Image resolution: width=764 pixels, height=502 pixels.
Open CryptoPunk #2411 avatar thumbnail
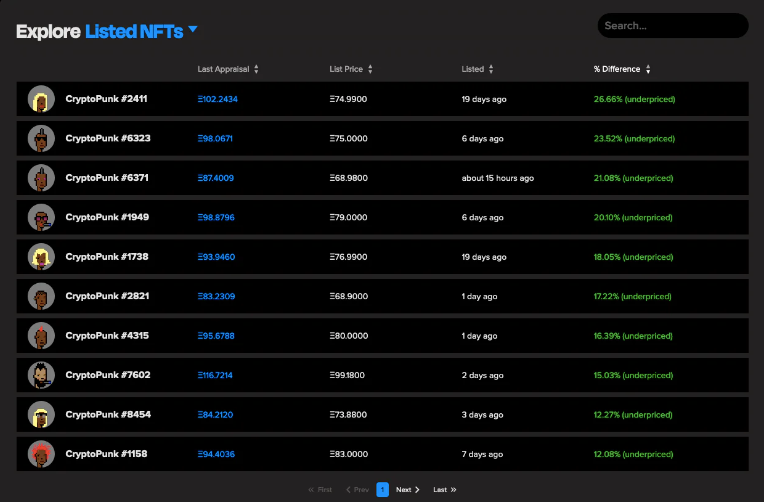click(x=41, y=99)
